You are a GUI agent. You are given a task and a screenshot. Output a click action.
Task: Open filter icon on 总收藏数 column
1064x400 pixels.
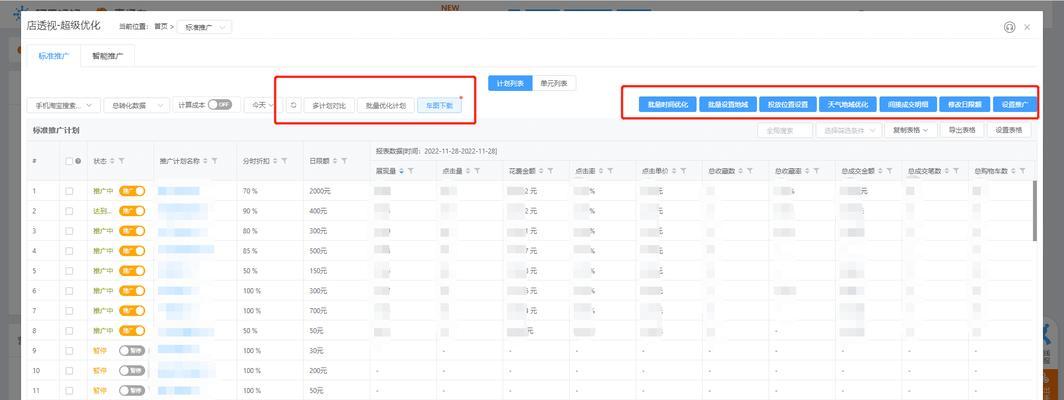pos(750,171)
